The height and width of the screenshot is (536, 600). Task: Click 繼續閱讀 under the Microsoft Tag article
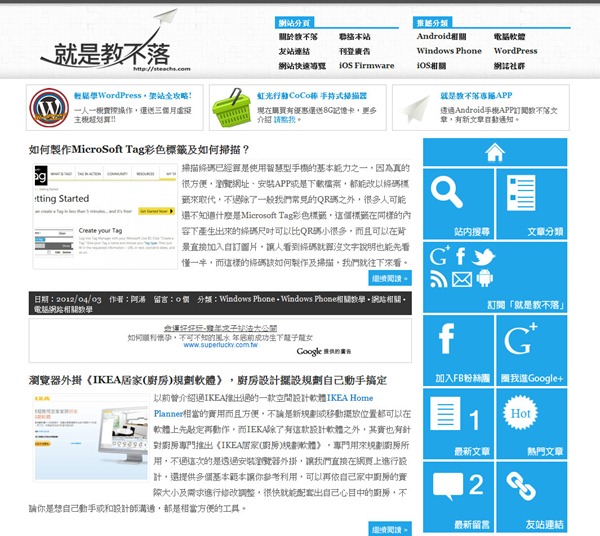(x=390, y=278)
